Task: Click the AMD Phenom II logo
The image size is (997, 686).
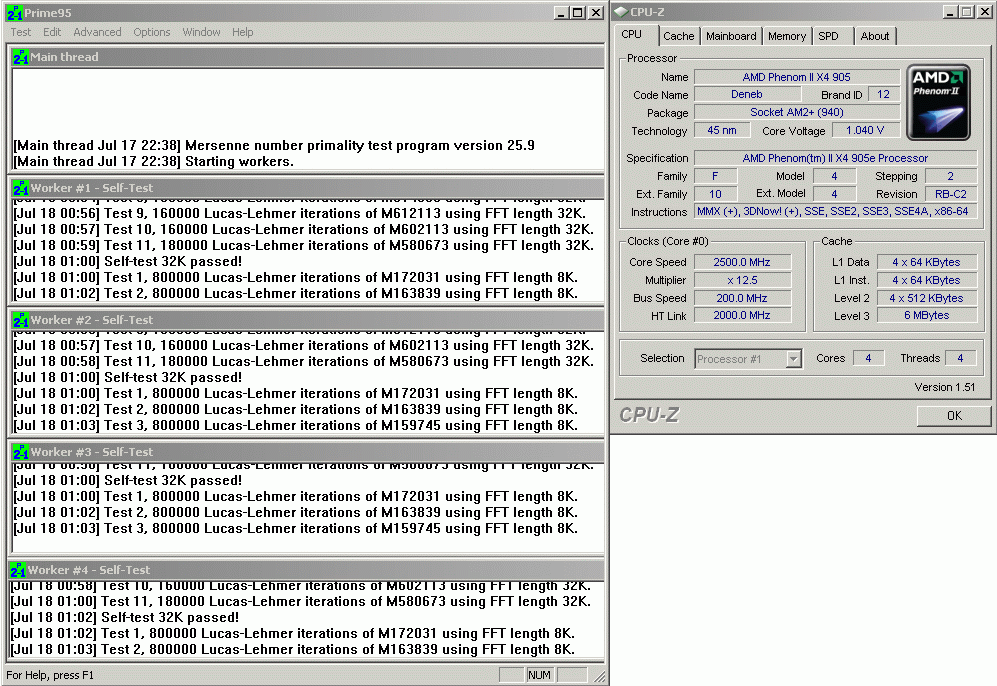Action: click(938, 103)
